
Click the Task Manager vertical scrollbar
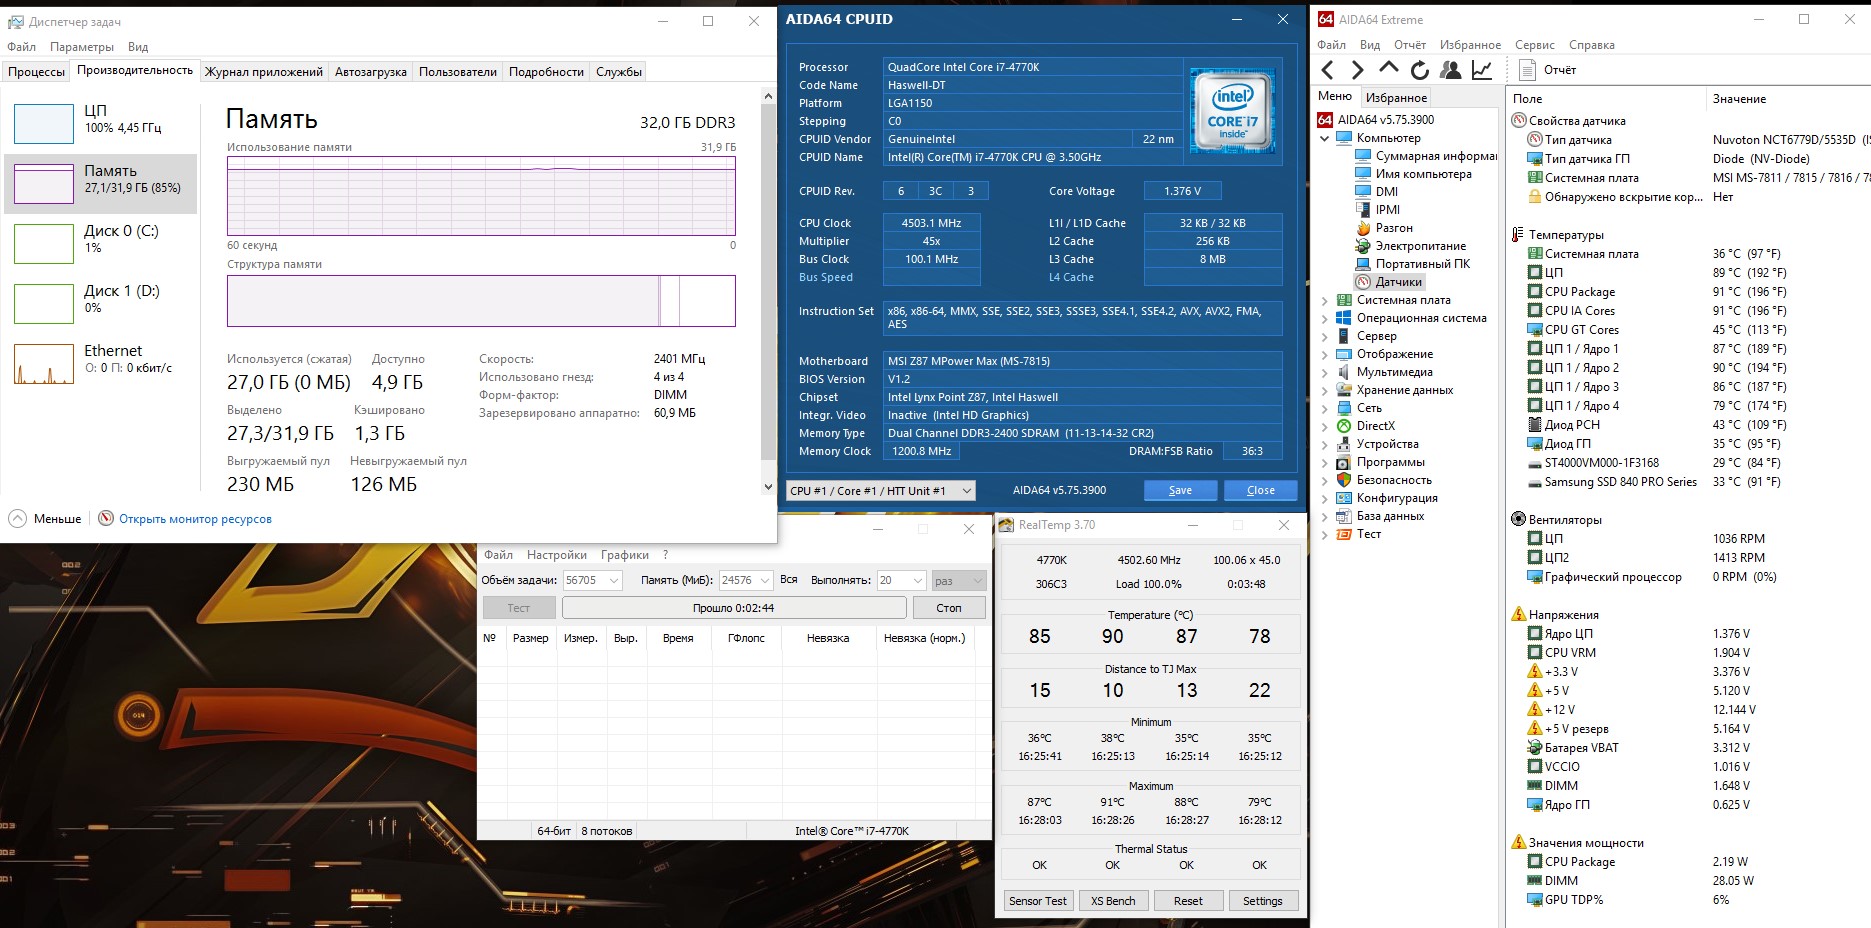768,291
